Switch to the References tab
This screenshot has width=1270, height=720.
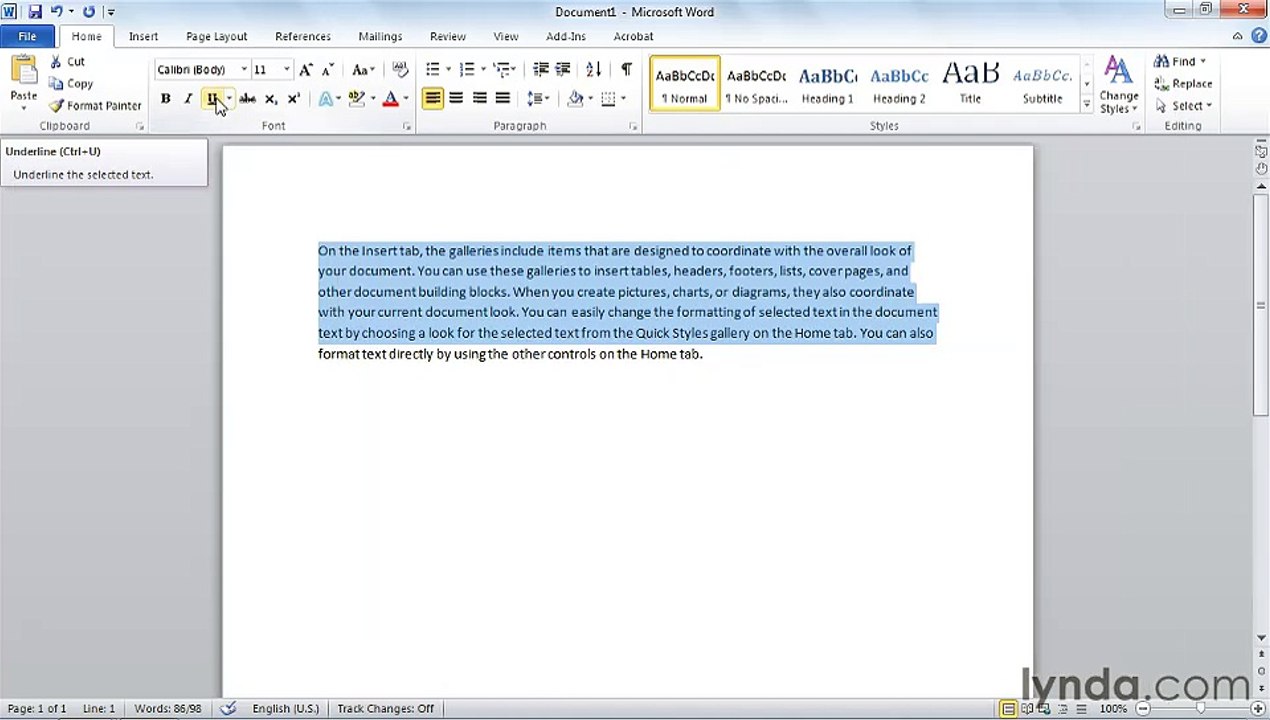click(303, 37)
